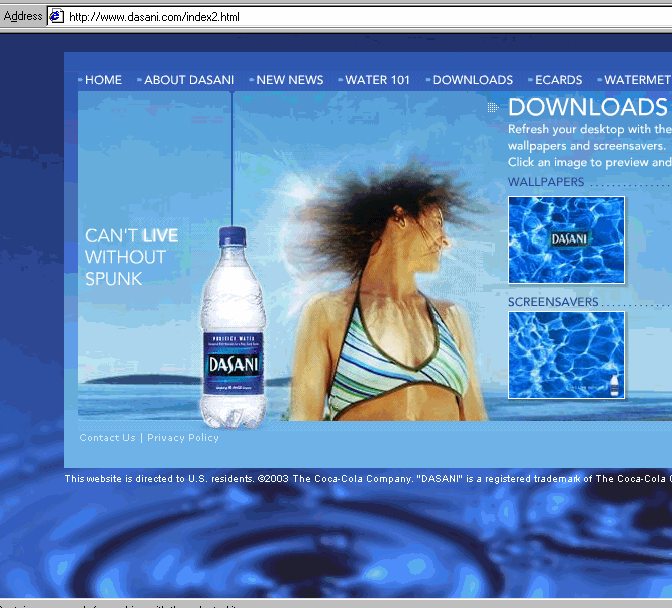Go to the NEW NEWS section
Screen dimensions: 672x608
290,80
